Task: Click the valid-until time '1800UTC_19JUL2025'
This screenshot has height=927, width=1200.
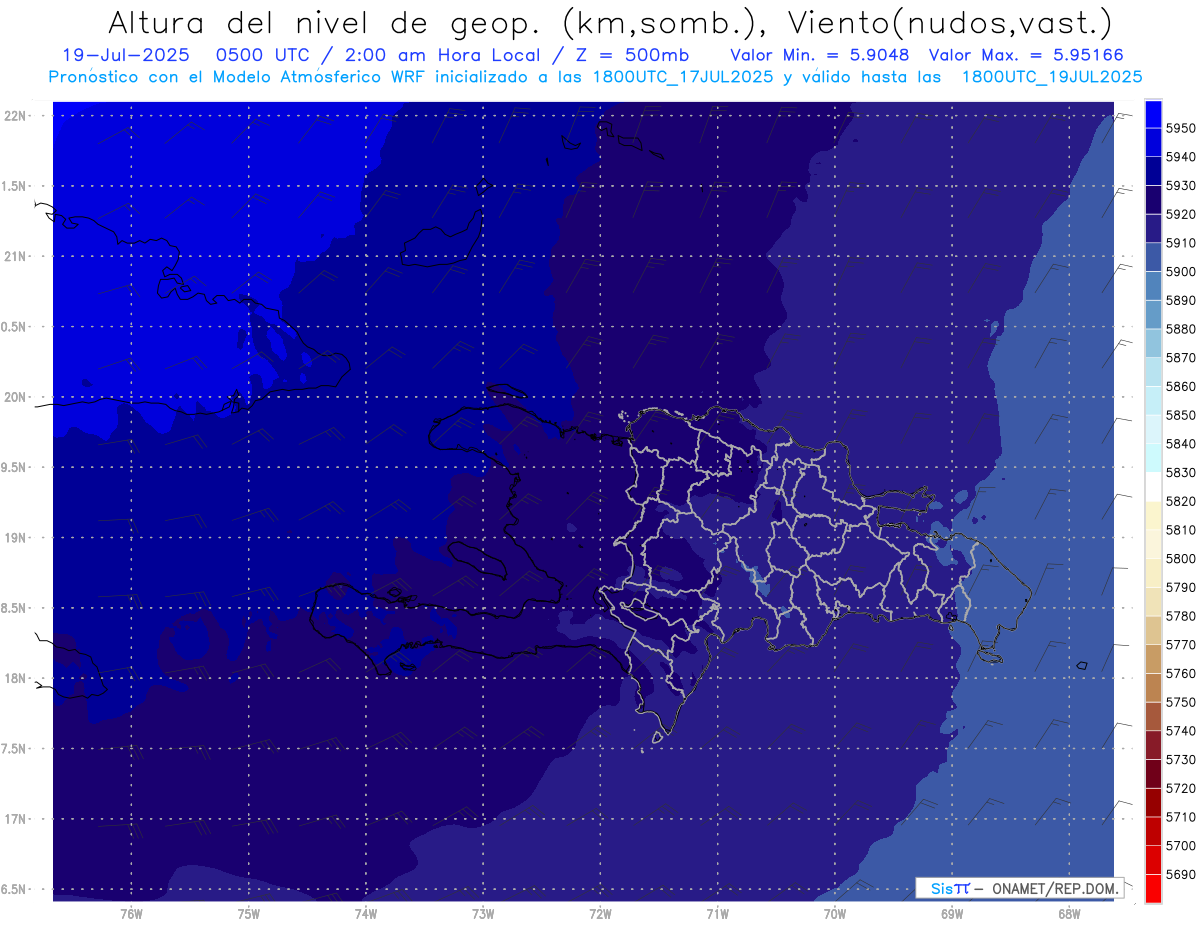Action: pyautogui.click(x=1052, y=77)
